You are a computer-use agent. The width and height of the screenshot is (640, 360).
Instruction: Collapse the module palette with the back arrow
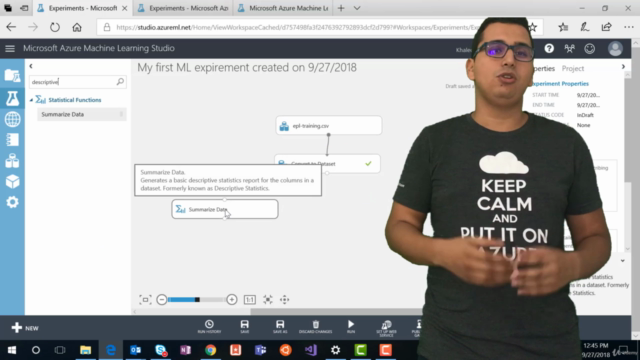pyautogui.click(x=31, y=66)
